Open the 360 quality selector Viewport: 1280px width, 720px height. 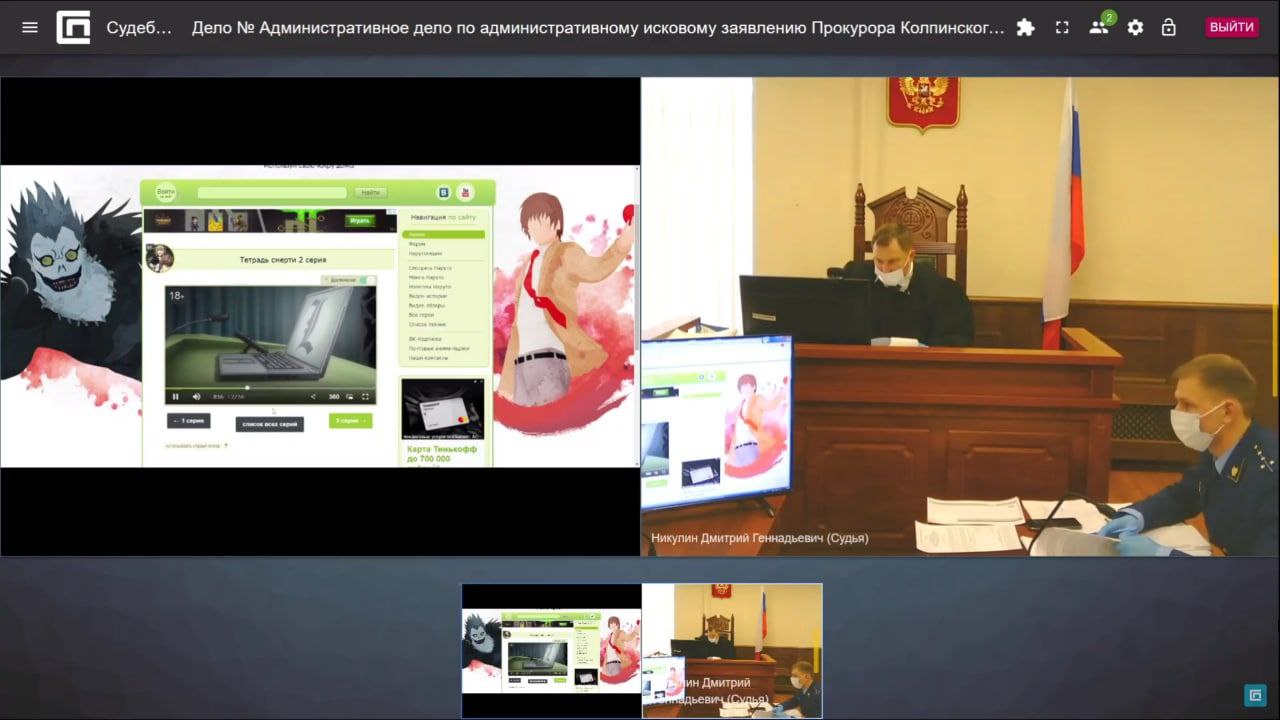pos(334,397)
